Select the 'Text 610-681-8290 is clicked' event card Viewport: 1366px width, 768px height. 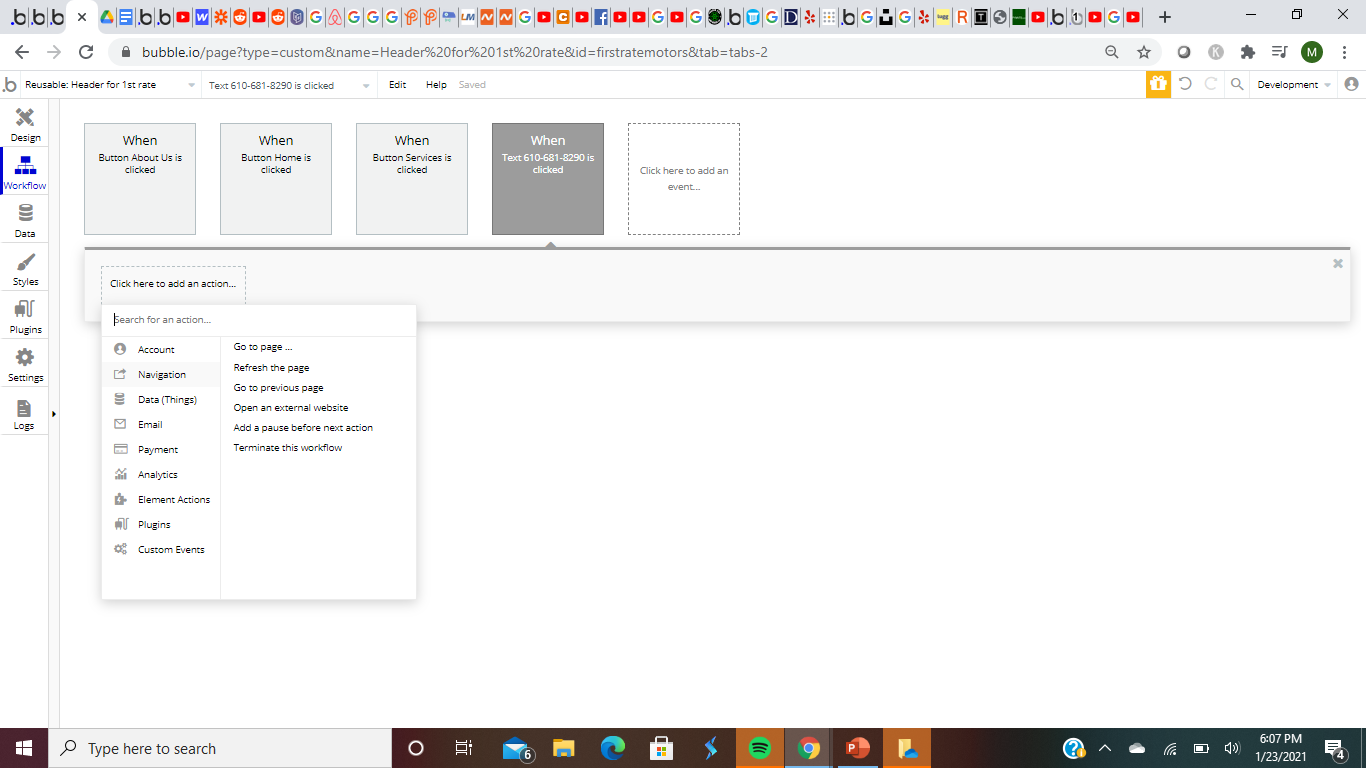pos(548,179)
